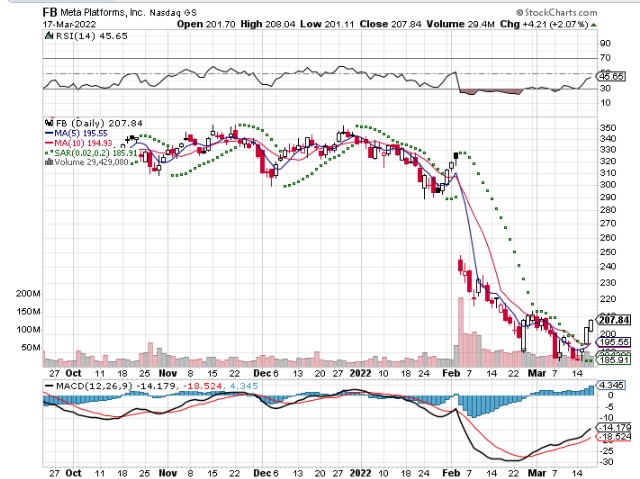
Task: Click the latest white candlestick near 207.84
Action: [x=591, y=326]
